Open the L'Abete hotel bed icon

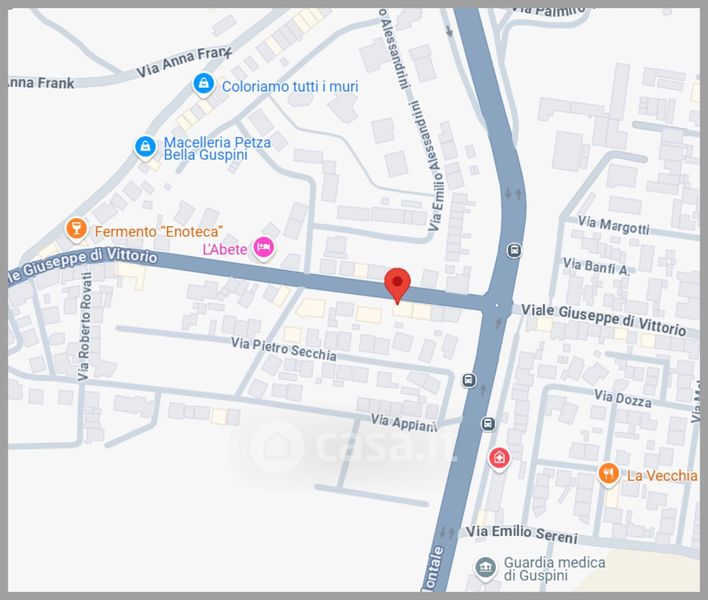pyautogui.click(x=264, y=248)
